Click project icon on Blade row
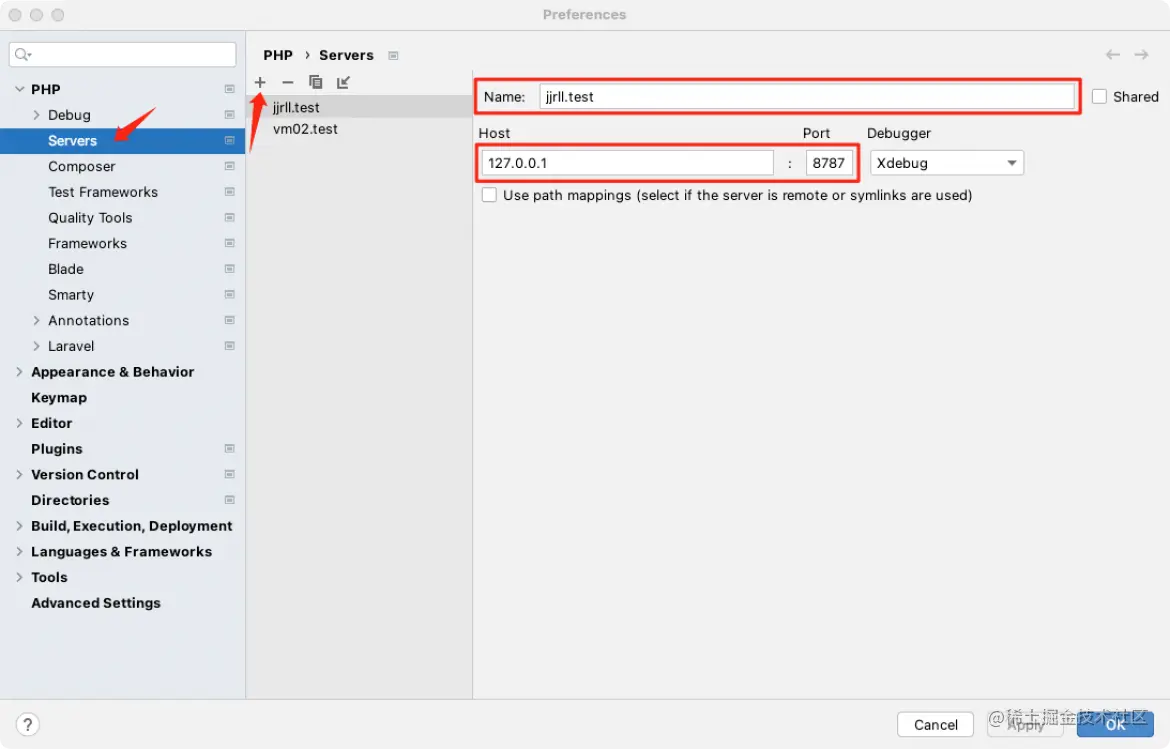This screenshot has width=1170, height=749. coord(229,269)
